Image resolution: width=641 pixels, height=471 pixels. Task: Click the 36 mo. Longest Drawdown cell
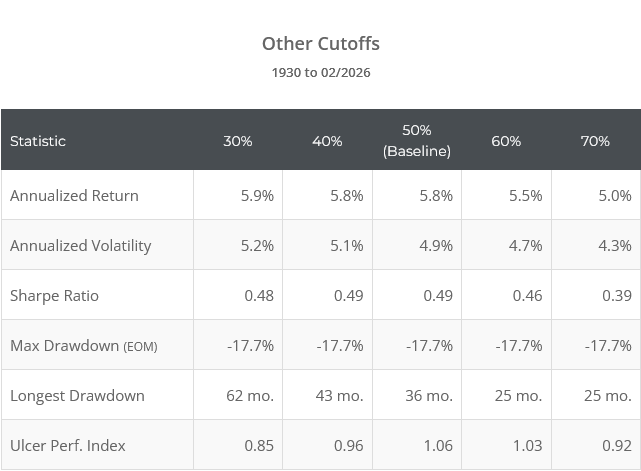tap(429, 395)
